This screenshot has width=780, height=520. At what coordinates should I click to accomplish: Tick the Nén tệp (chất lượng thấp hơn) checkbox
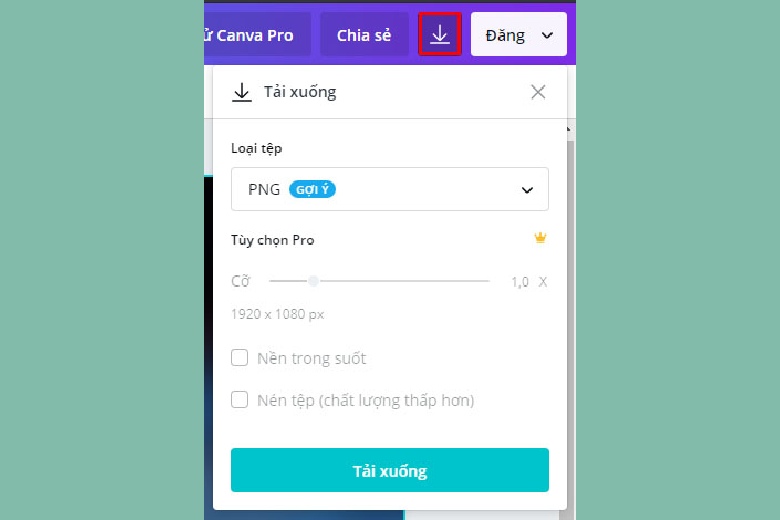[x=239, y=400]
